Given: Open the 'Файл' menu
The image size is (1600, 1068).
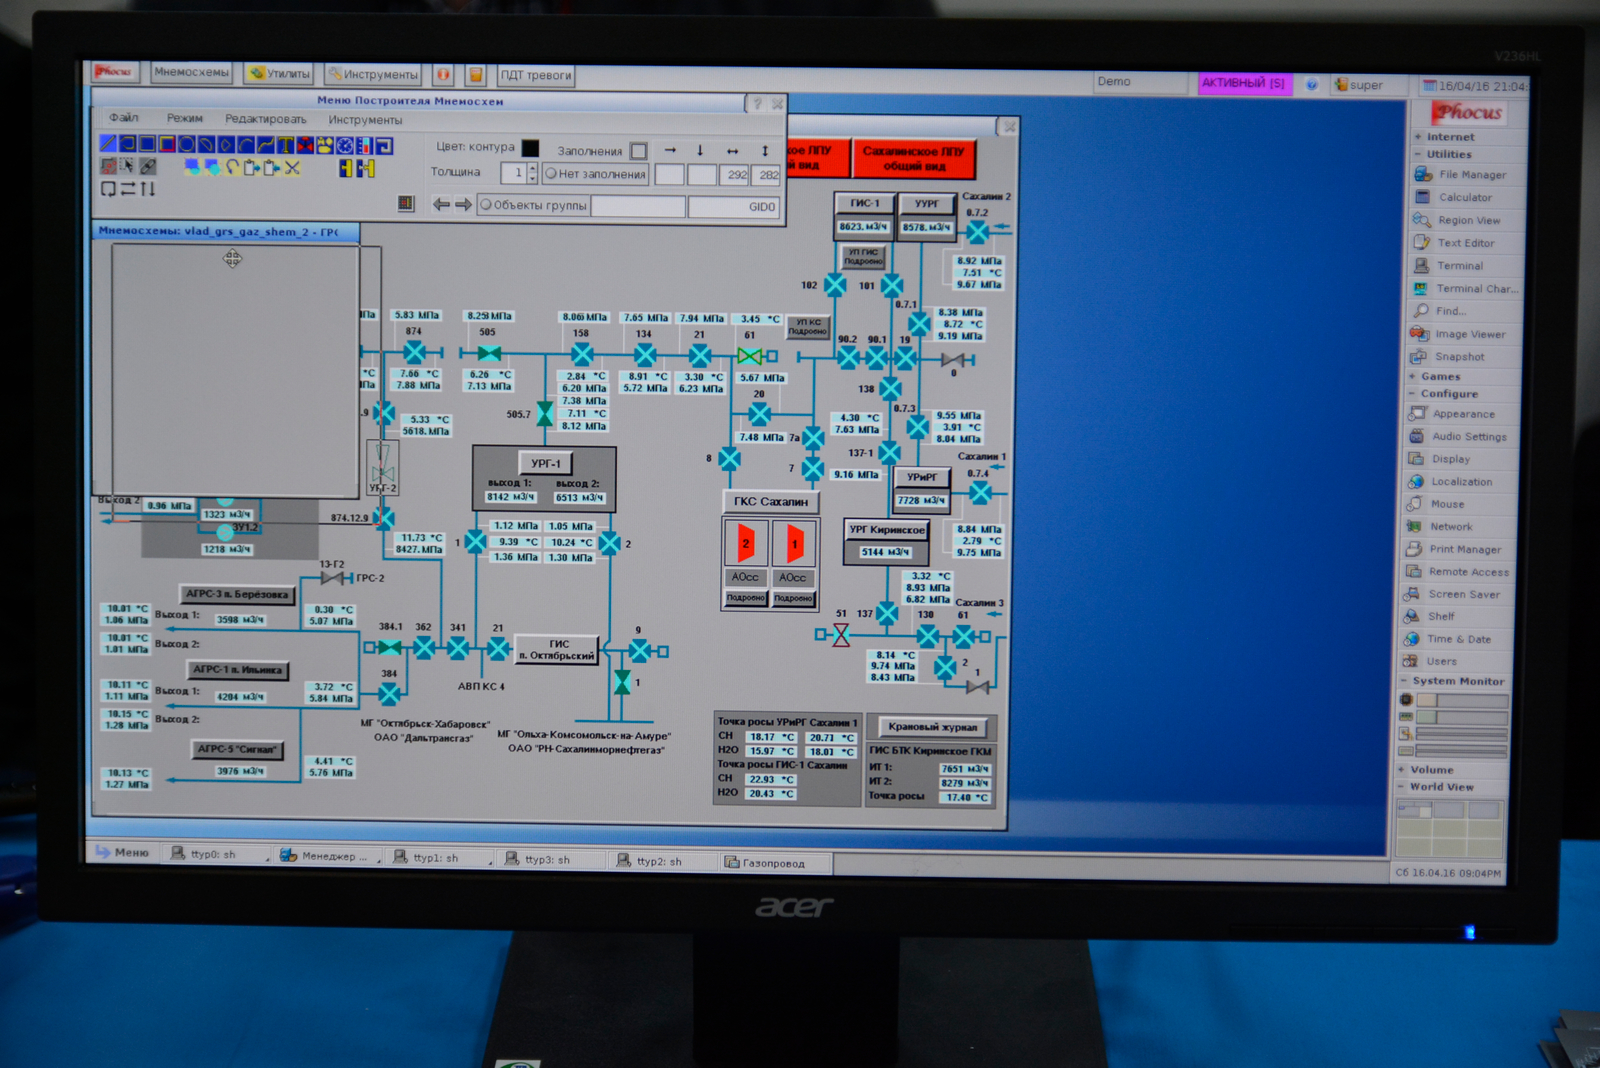Looking at the screenshot, I should coord(123,118).
